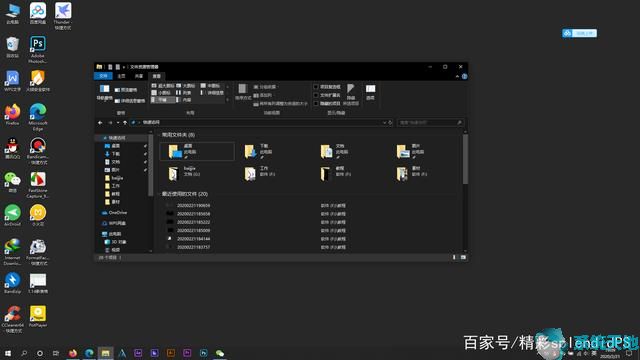Select the Extra large icons layout
This screenshot has height=360, width=640.
tap(163, 86)
